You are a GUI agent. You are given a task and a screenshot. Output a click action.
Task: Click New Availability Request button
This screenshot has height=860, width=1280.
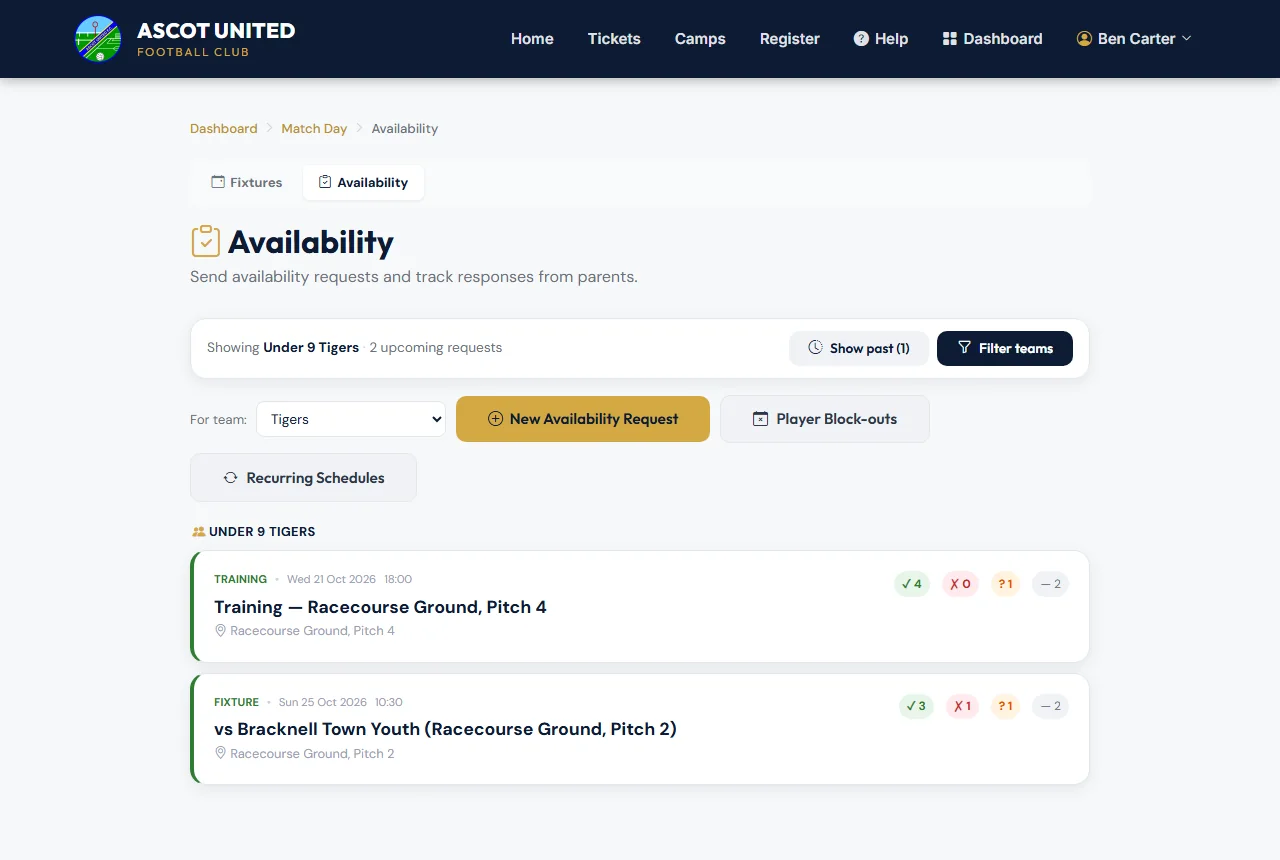coord(583,419)
